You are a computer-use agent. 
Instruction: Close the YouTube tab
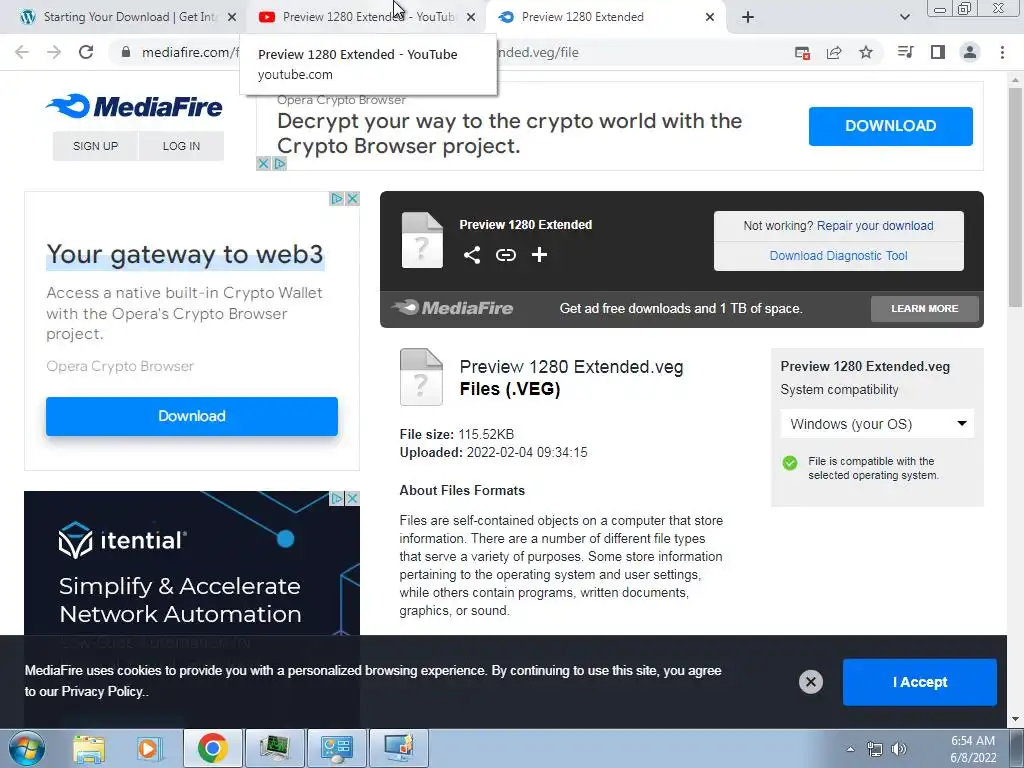(x=471, y=17)
